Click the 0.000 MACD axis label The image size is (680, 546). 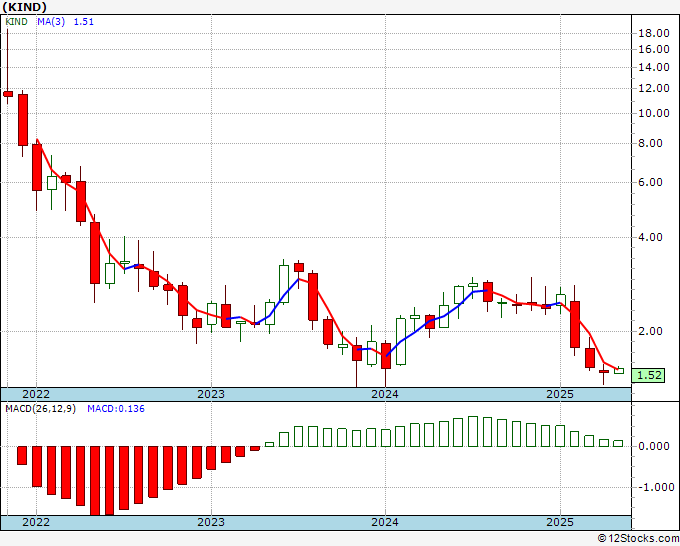point(654,446)
